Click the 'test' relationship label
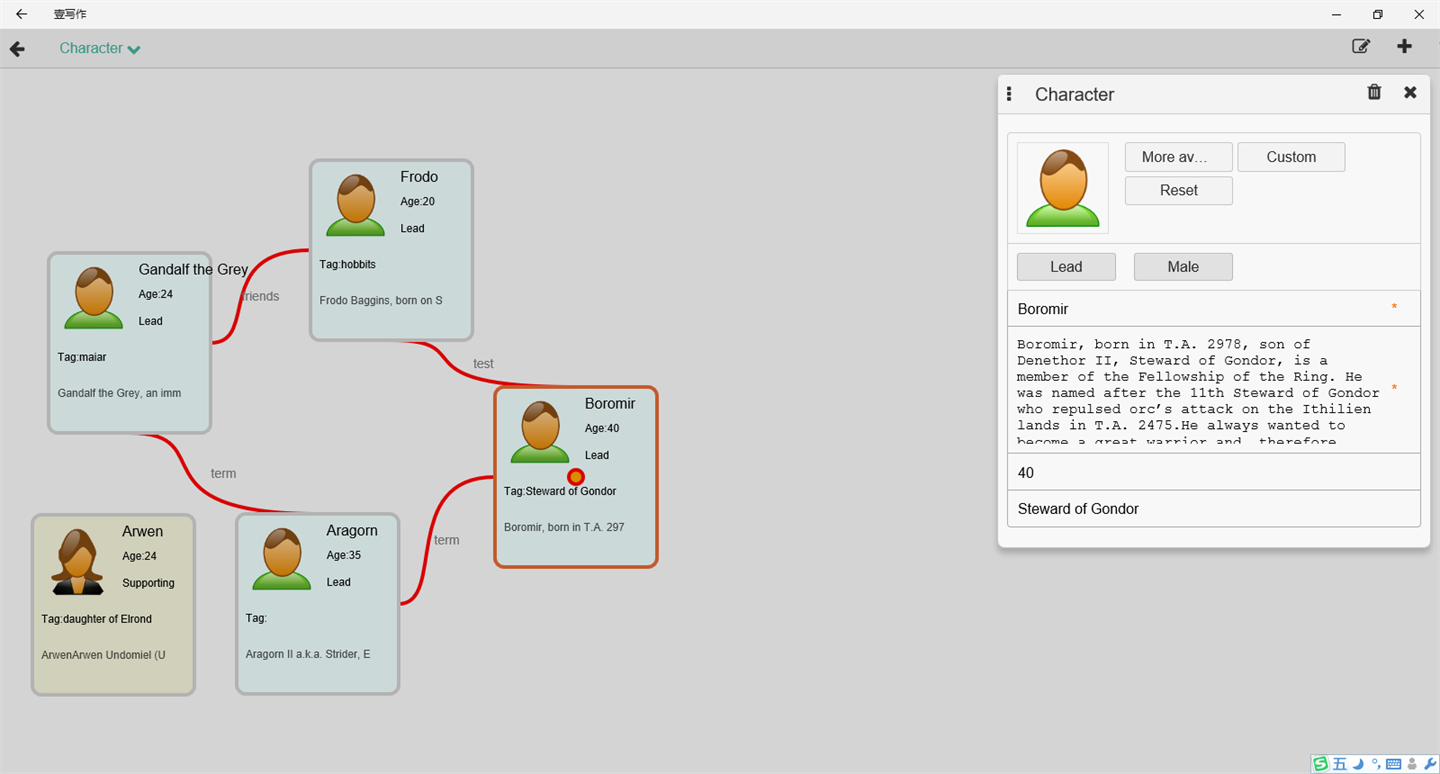This screenshot has width=1440, height=774. [x=483, y=364]
